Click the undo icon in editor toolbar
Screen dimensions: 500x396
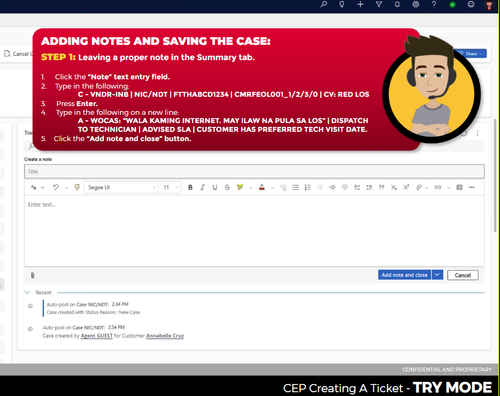pyautogui.click(x=56, y=187)
